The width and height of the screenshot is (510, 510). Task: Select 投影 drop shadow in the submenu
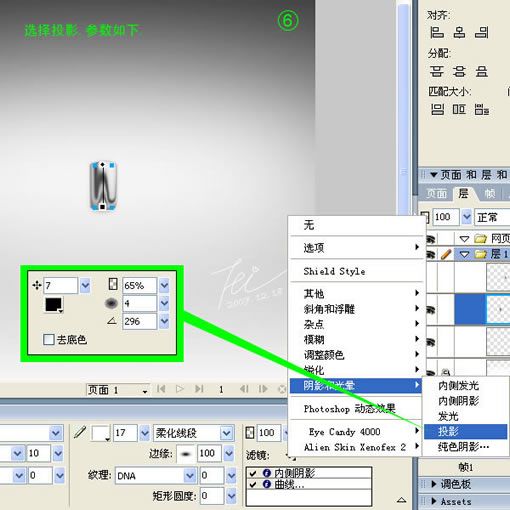pos(466,431)
